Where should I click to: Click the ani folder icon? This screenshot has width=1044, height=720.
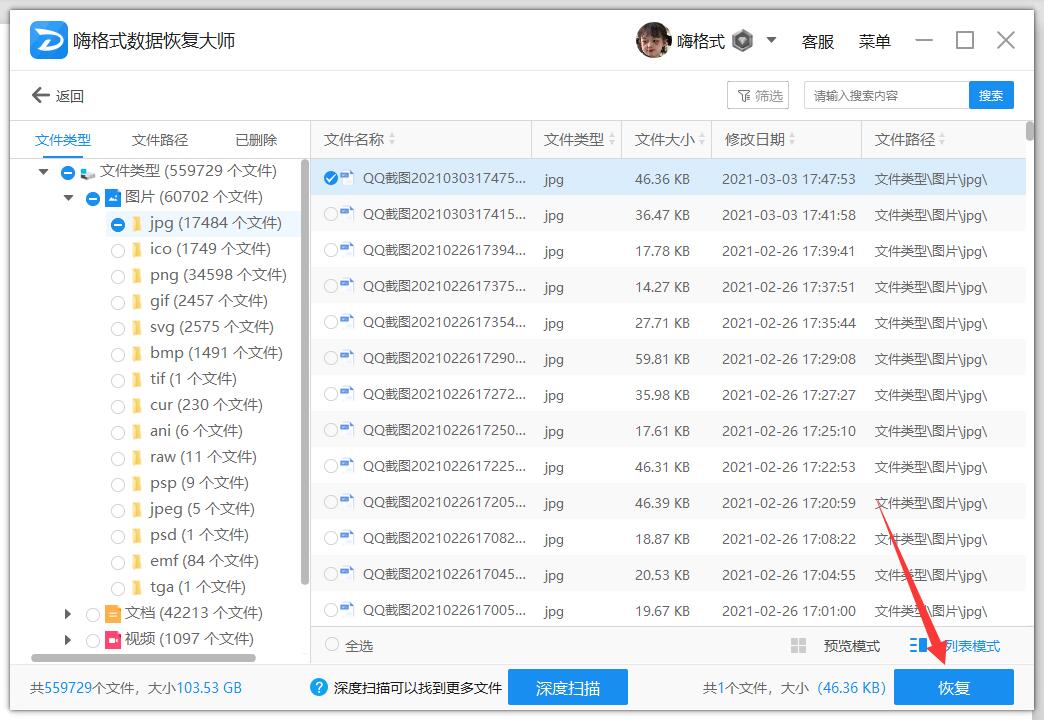click(x=136, y=432)
